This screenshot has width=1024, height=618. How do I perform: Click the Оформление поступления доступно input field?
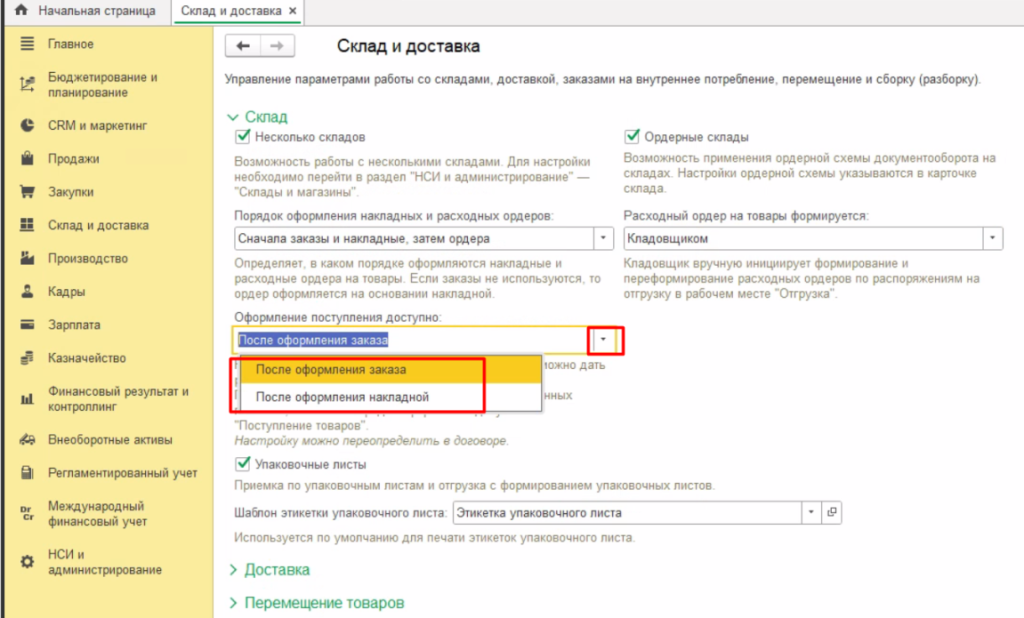pos(410,340)
